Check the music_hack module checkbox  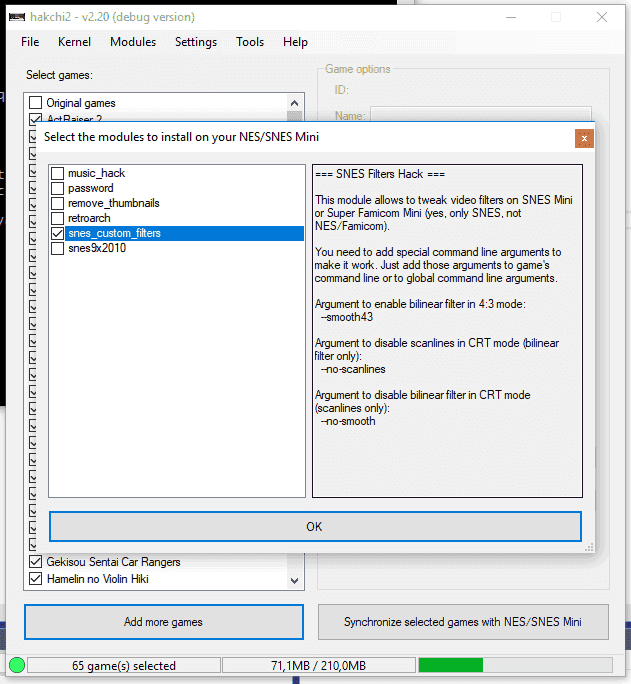click(58, 173)
